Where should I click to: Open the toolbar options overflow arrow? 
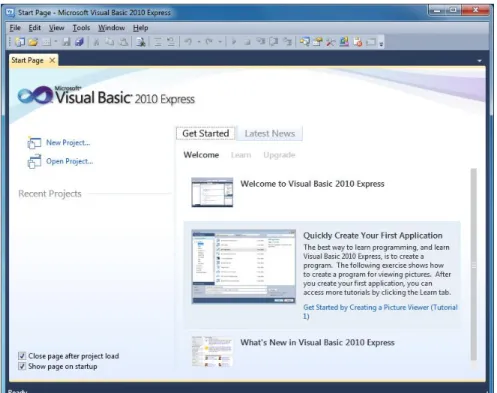(381, 43)
